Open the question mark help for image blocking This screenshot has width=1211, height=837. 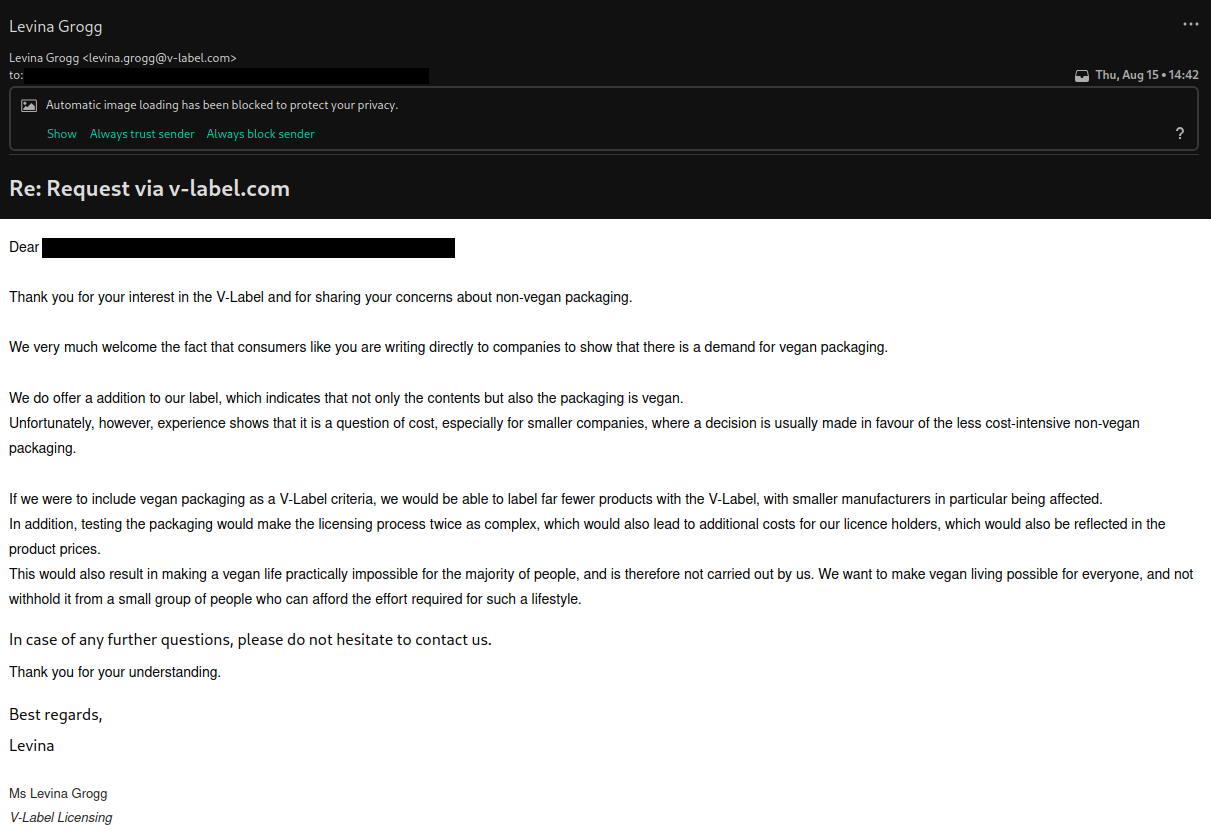(x=1180, y=134)
